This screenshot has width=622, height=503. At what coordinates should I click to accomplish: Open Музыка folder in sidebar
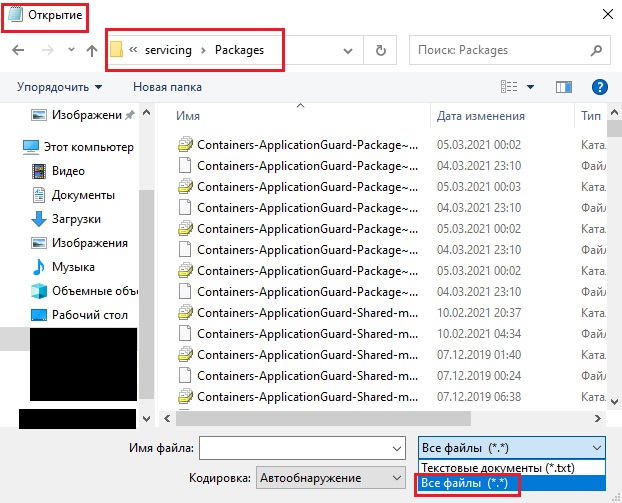[x=63, y=267]
